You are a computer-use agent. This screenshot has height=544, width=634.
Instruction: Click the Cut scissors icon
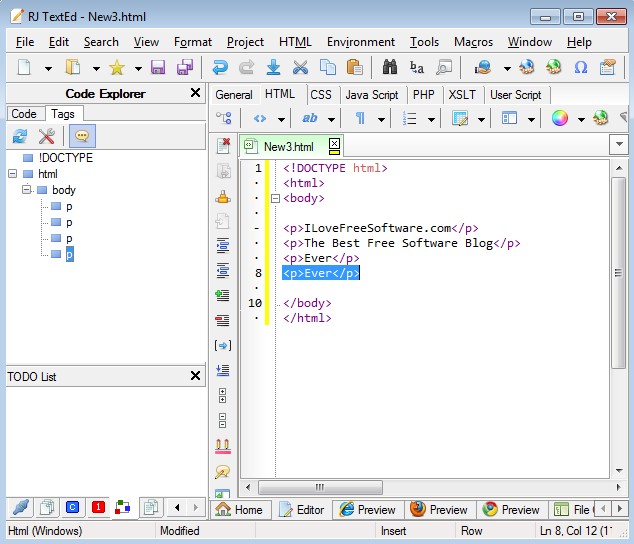click(300, 68)
